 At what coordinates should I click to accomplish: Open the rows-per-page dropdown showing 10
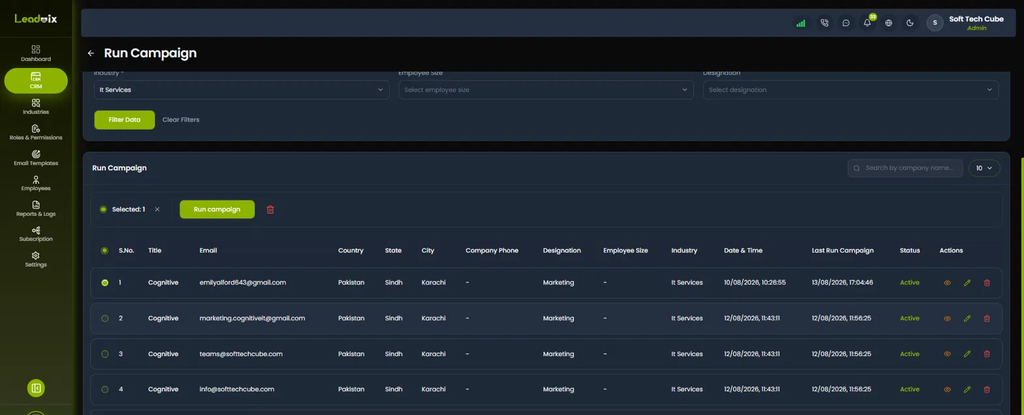click(984, 168)
